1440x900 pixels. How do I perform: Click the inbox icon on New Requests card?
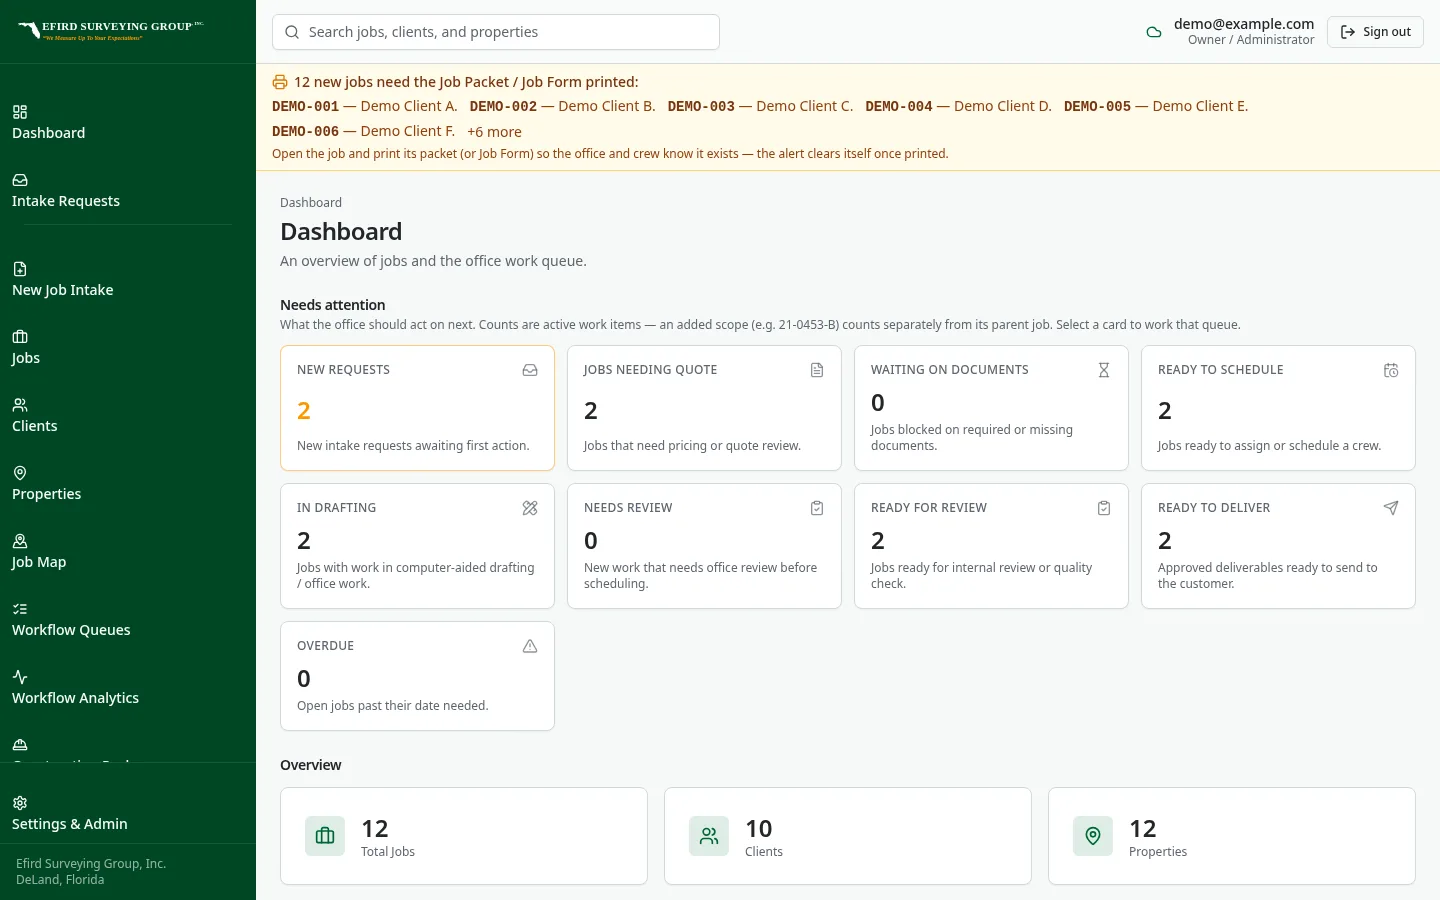pos(530,370)
